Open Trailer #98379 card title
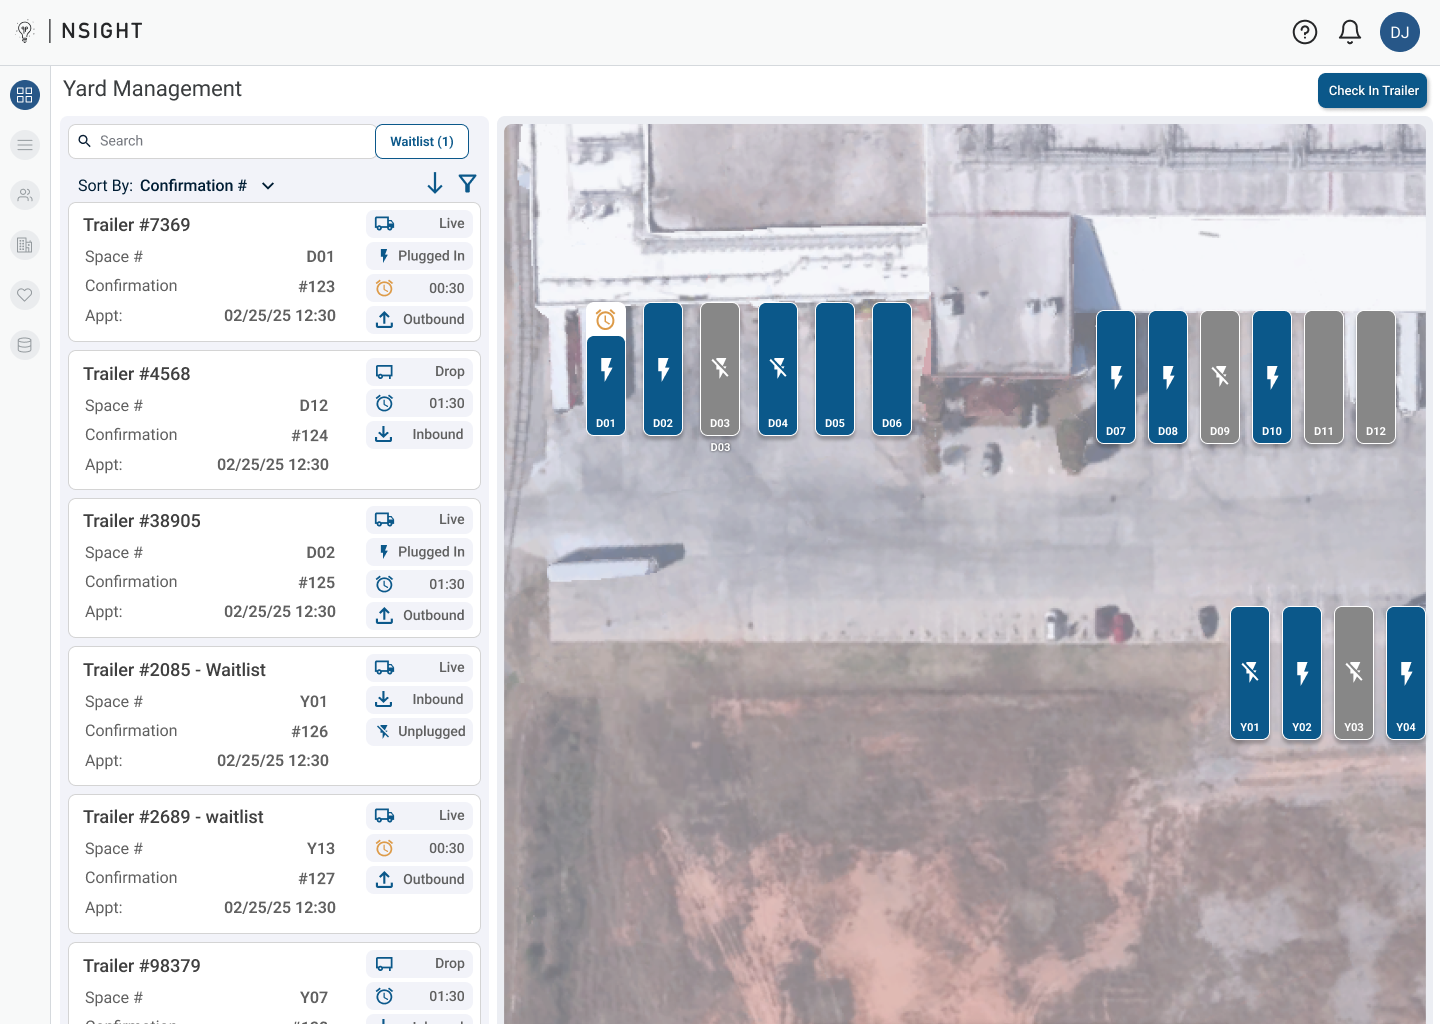 point(142,966)
